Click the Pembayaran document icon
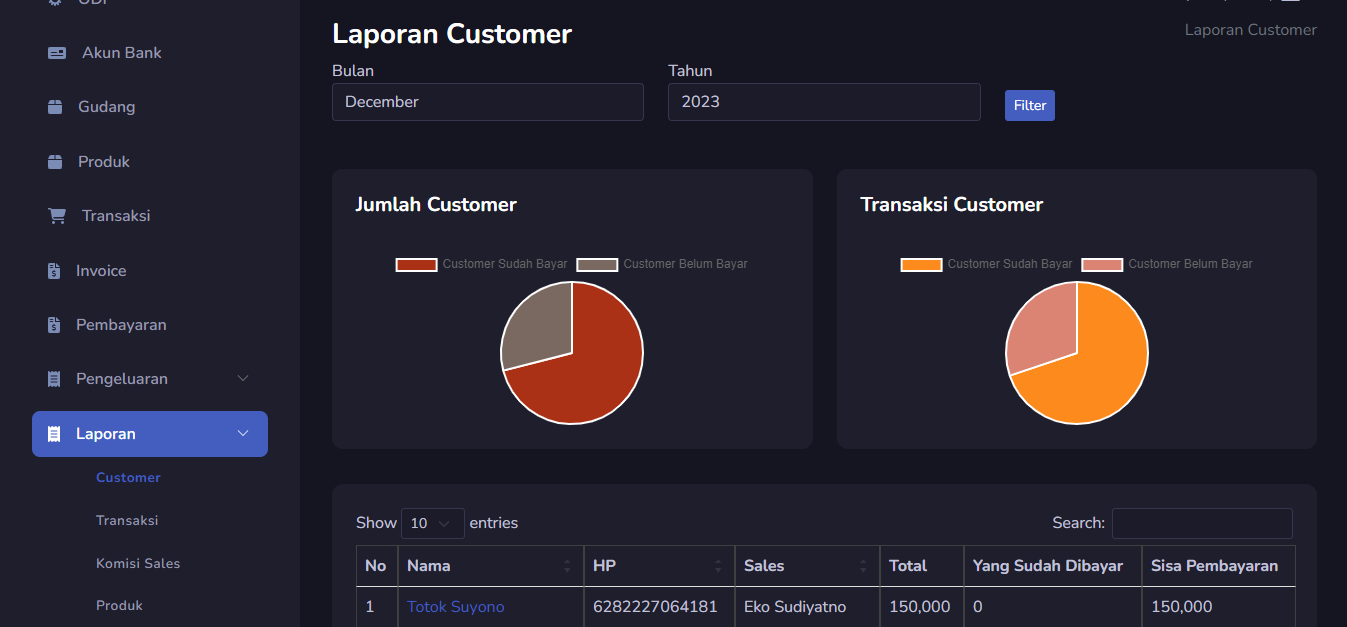The height and width of the screenshot is (627, 1347). 54,325
